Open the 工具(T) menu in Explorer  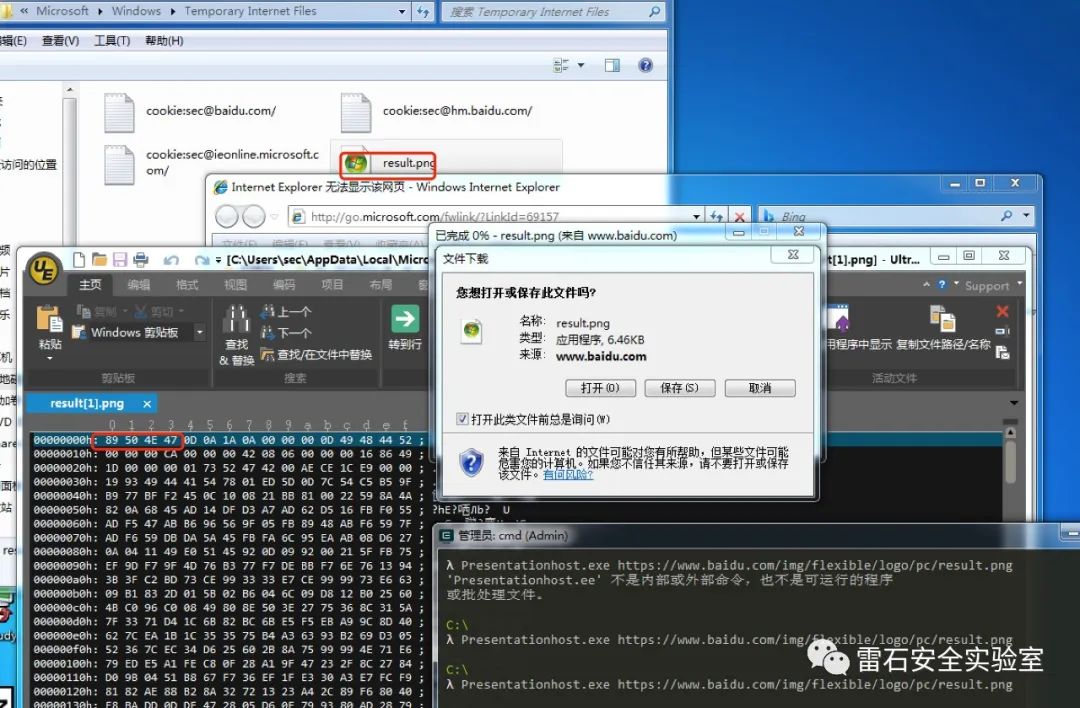tap(112, 41)
